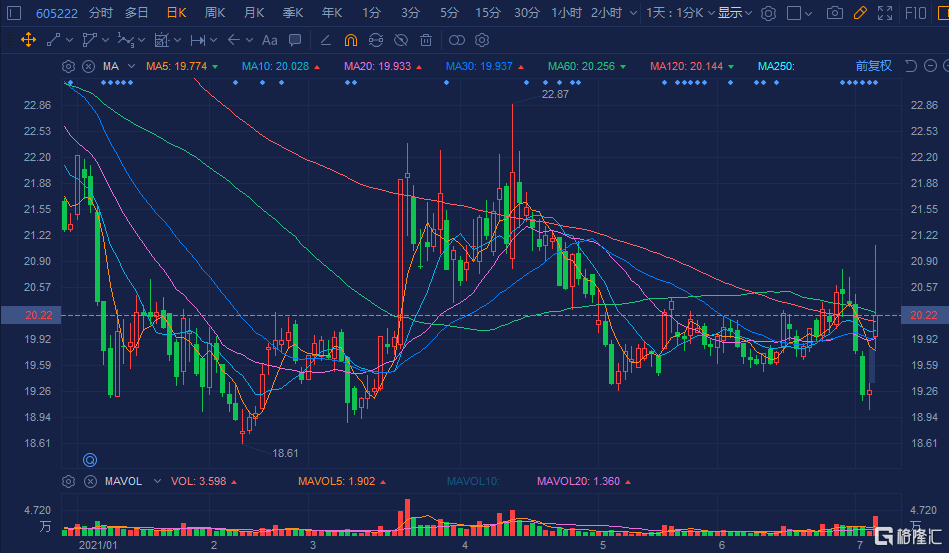Click the magnet snap drawing icon
The width and height of the screenshot is (949, 553).
[350, 40]
